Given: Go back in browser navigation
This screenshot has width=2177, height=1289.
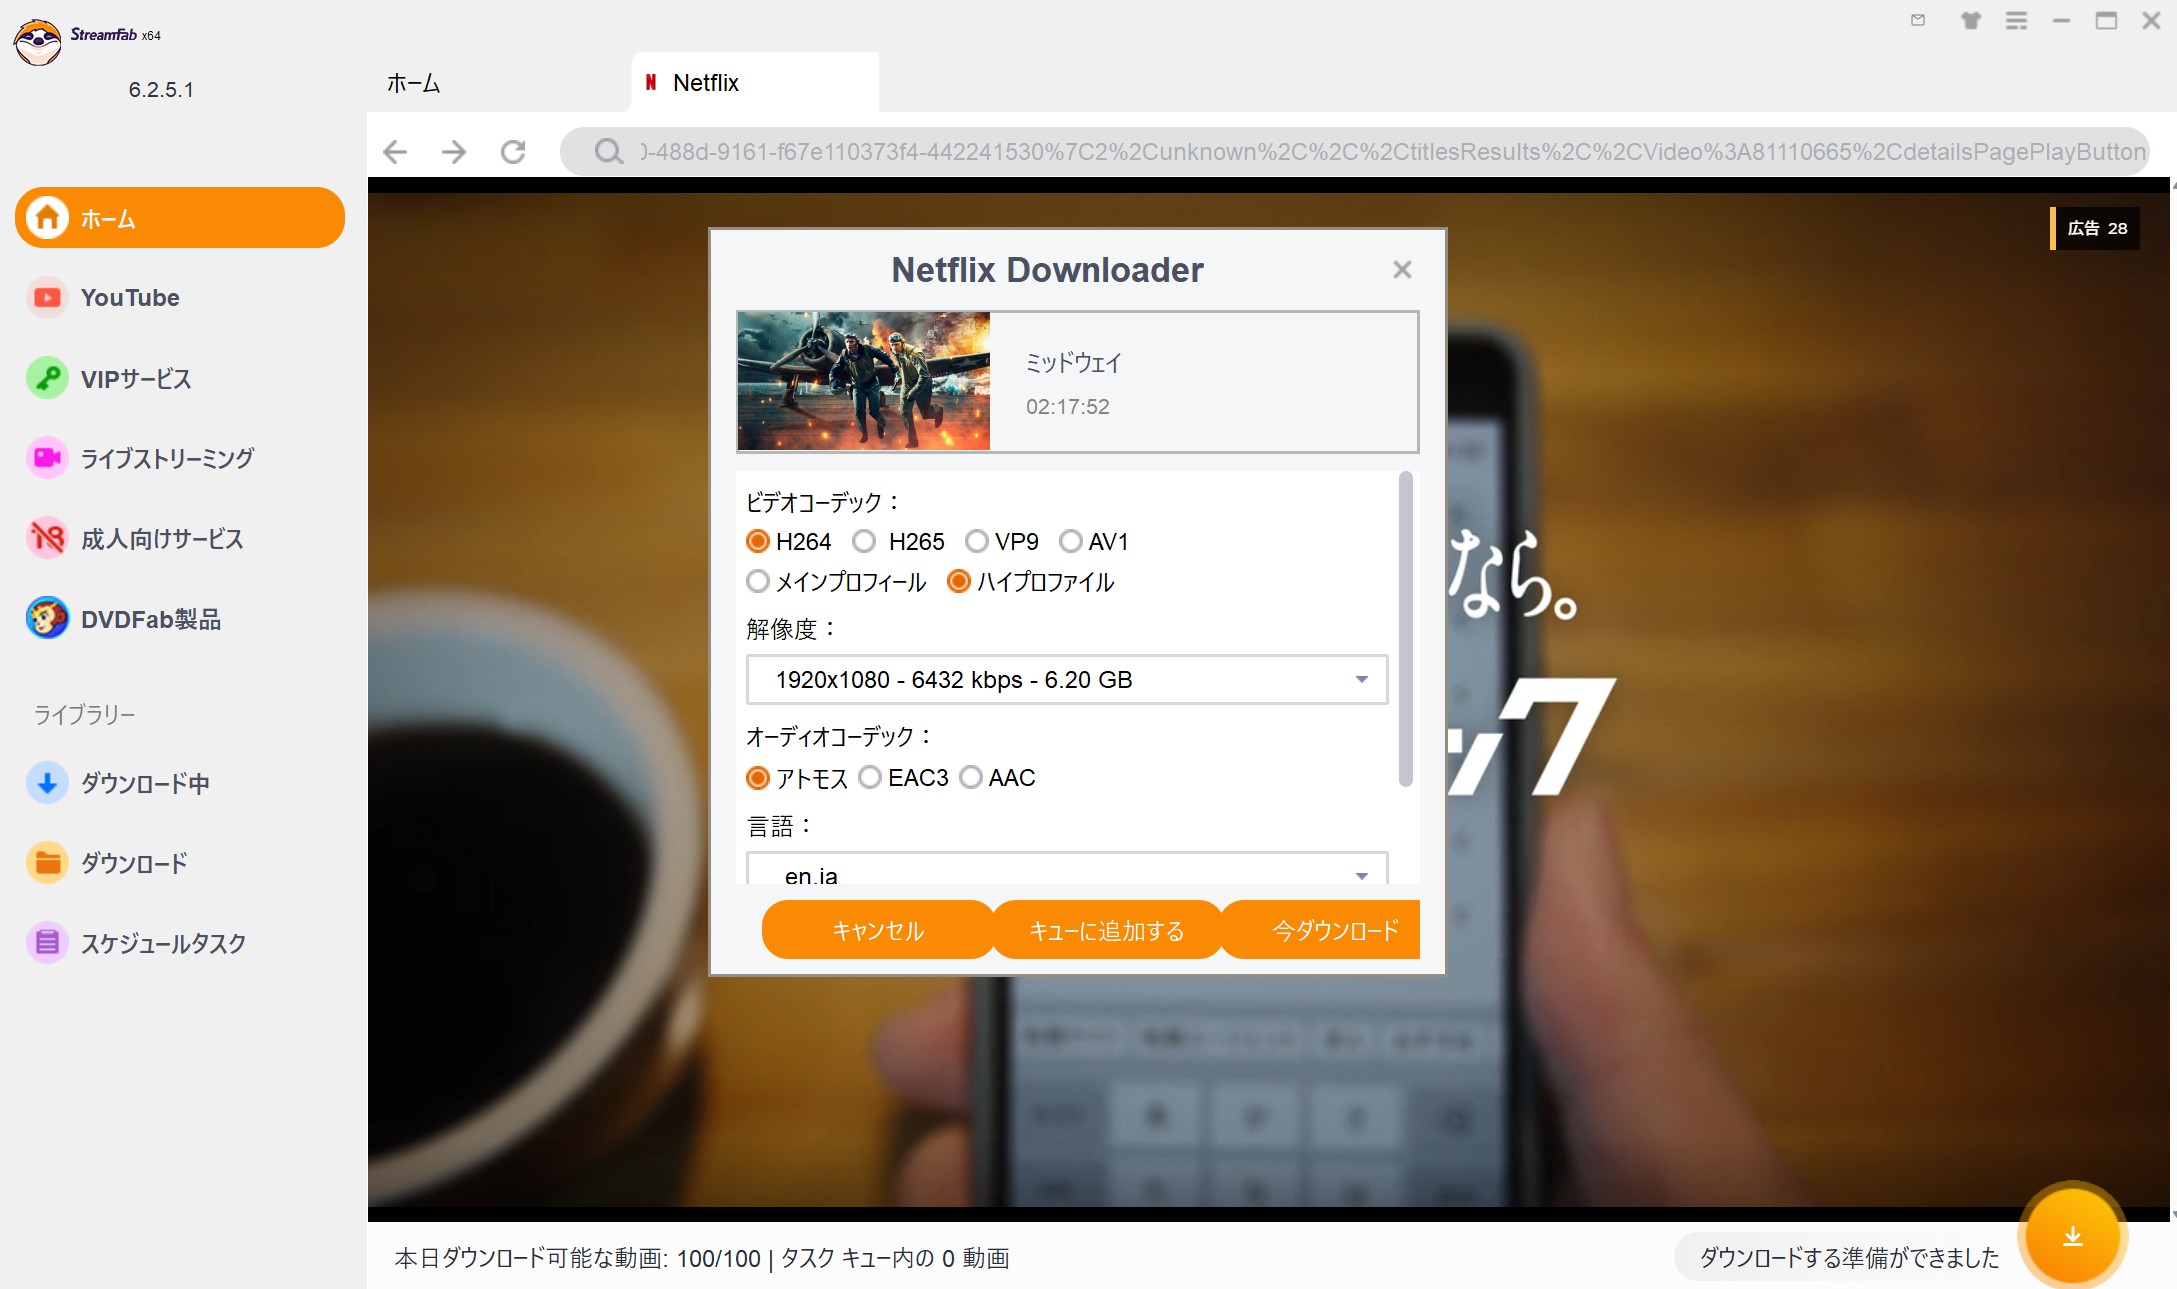Looking at the screenshot, I should (x=396, y=151).
